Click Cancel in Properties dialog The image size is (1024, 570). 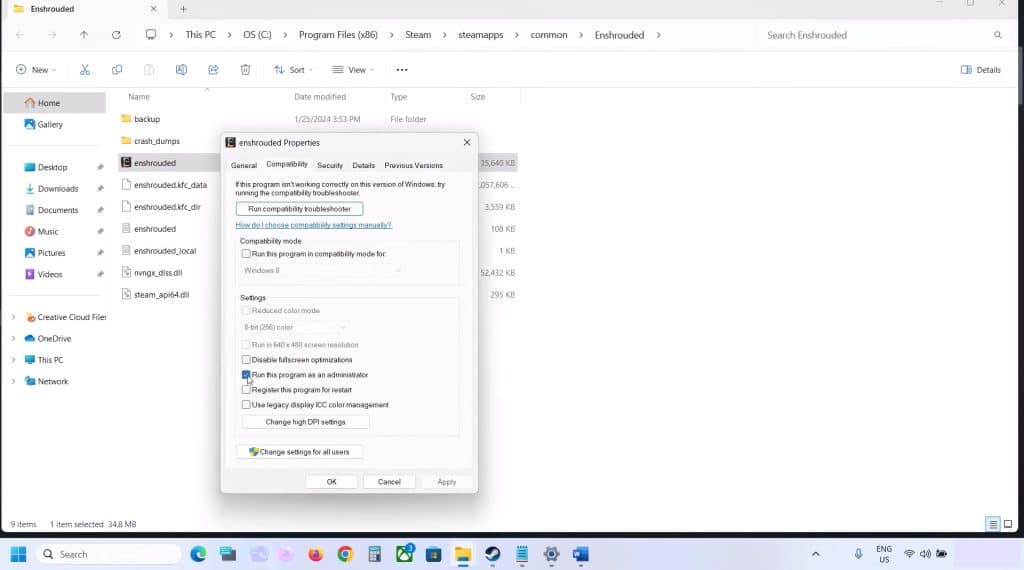[389, 482]
